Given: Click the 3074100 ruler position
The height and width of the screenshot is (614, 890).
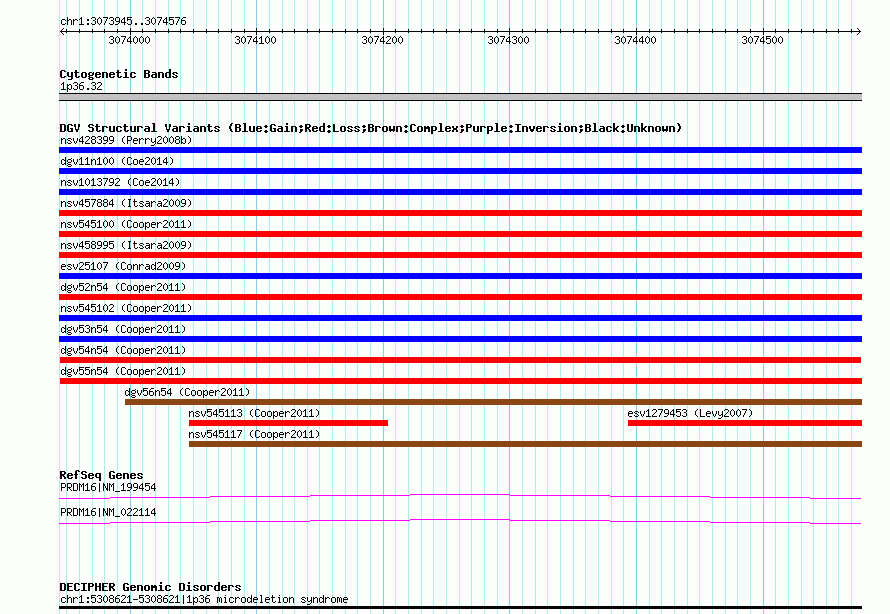Looking at the screenshot, I should coord(255,40).
